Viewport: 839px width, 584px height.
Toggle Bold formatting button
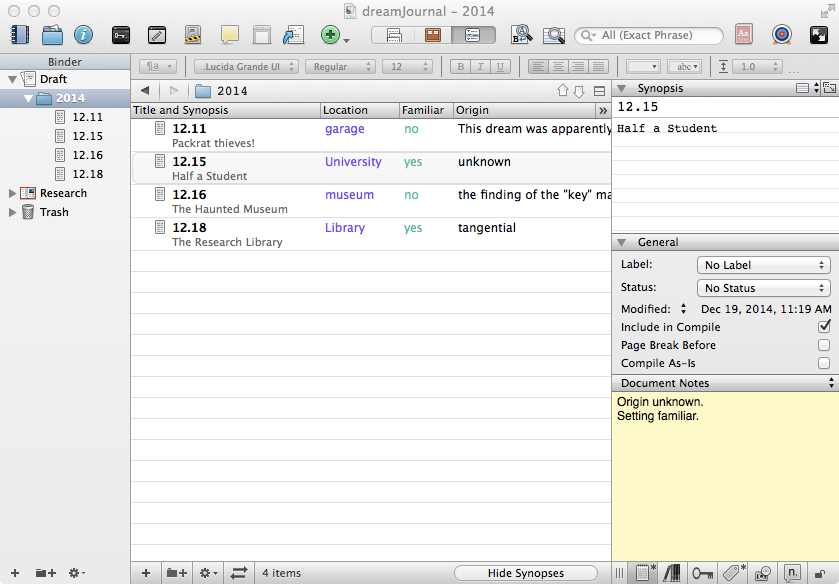[460, 66]
